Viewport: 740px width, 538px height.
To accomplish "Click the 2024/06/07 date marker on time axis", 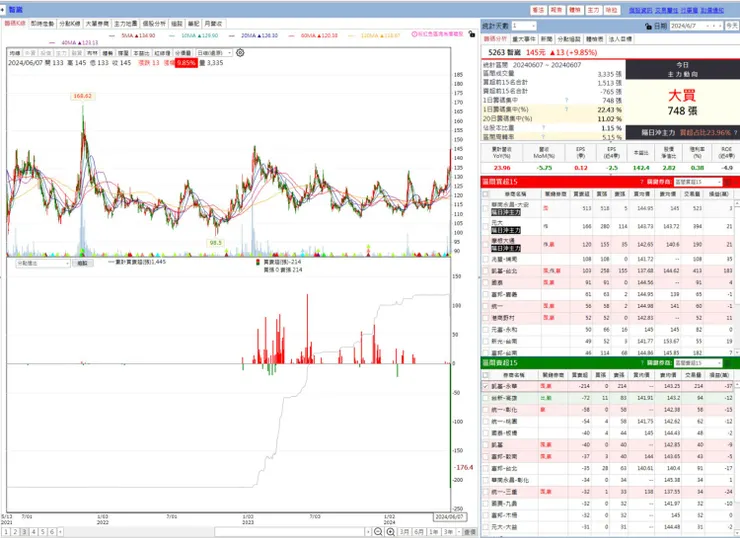I will pyautogui.click(x=449, y=517).
